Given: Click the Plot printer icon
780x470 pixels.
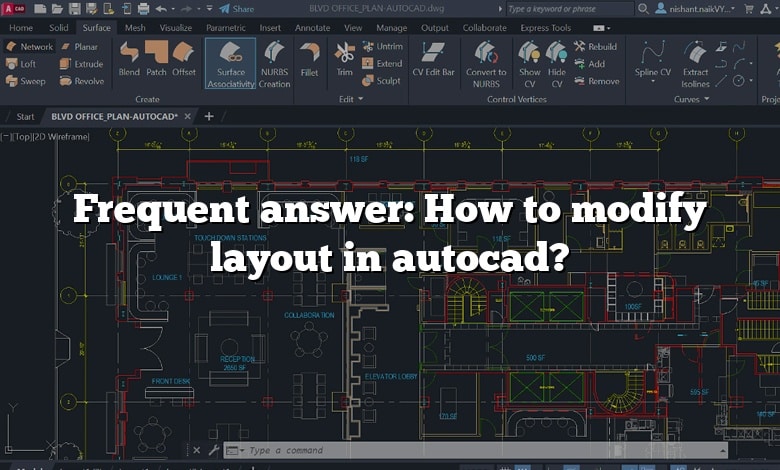Looking at the screenshot, I should (143, 8).
